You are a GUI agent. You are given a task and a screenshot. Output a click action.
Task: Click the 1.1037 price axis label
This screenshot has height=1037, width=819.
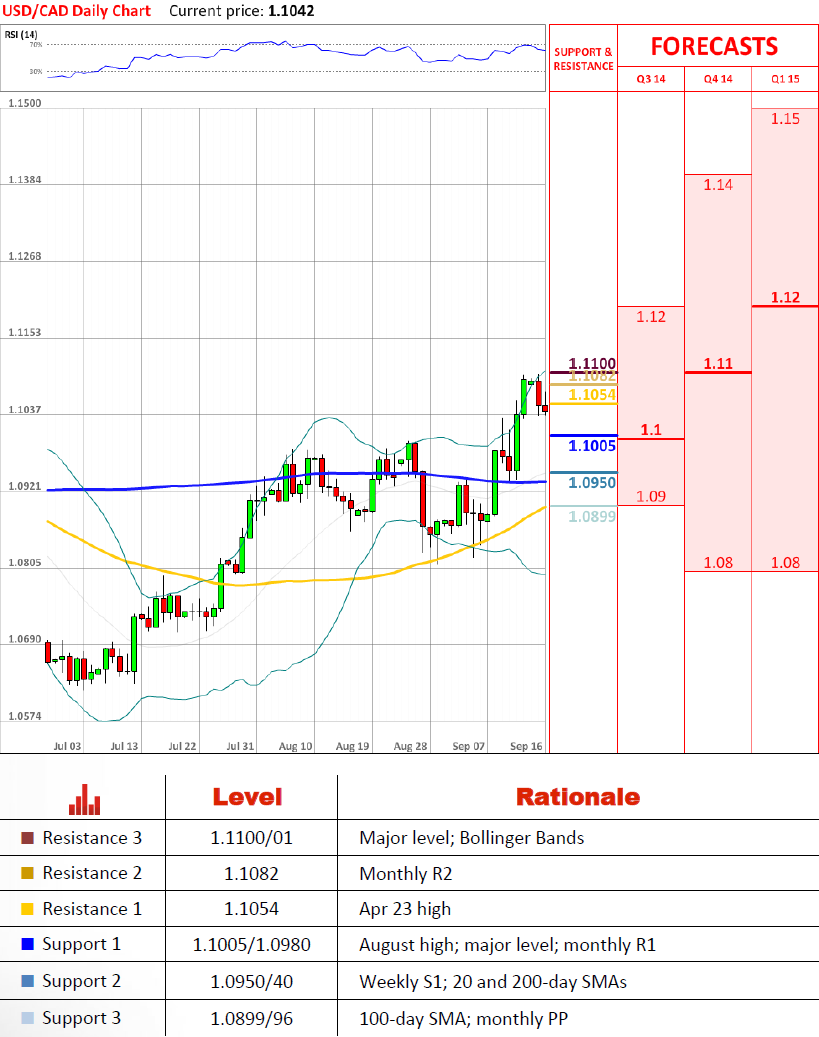pyautogui.click(x=24, y=409)
